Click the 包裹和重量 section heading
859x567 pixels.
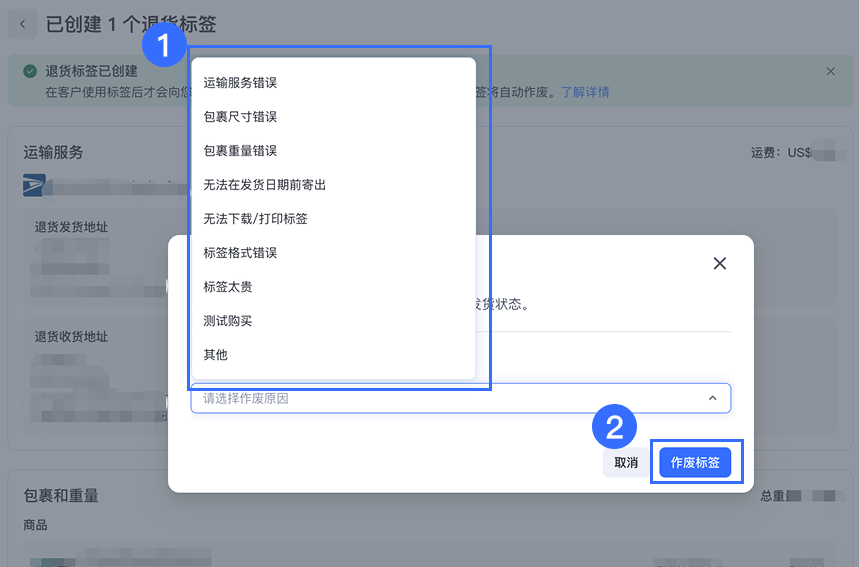point(61,496)
